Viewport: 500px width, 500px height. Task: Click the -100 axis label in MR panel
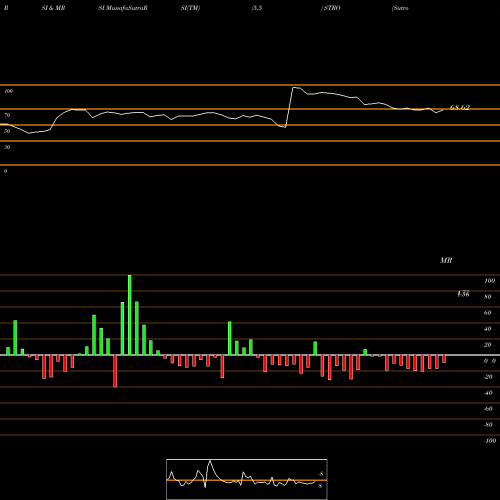tap(490, 441)
